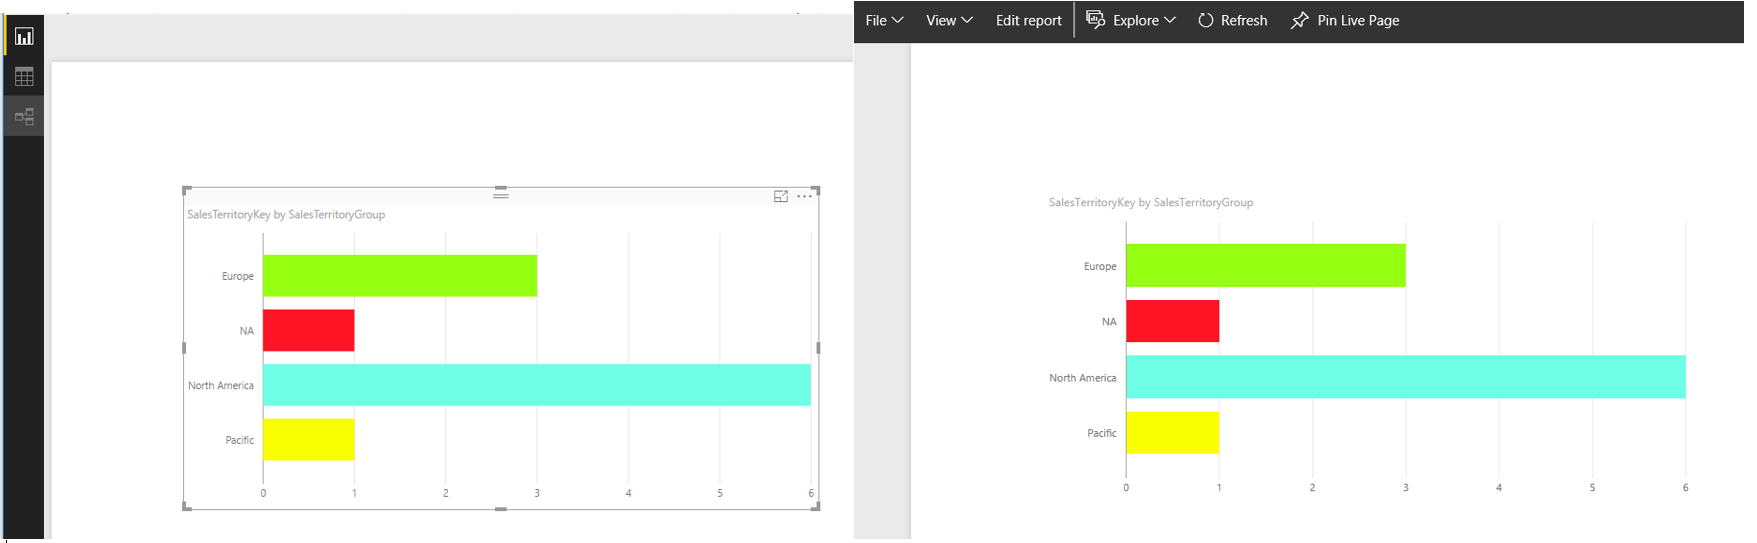The width and height of the screenshot is (1757, 543).
Task: Click axis value 3 in left chart
Action: coord(537,493)
